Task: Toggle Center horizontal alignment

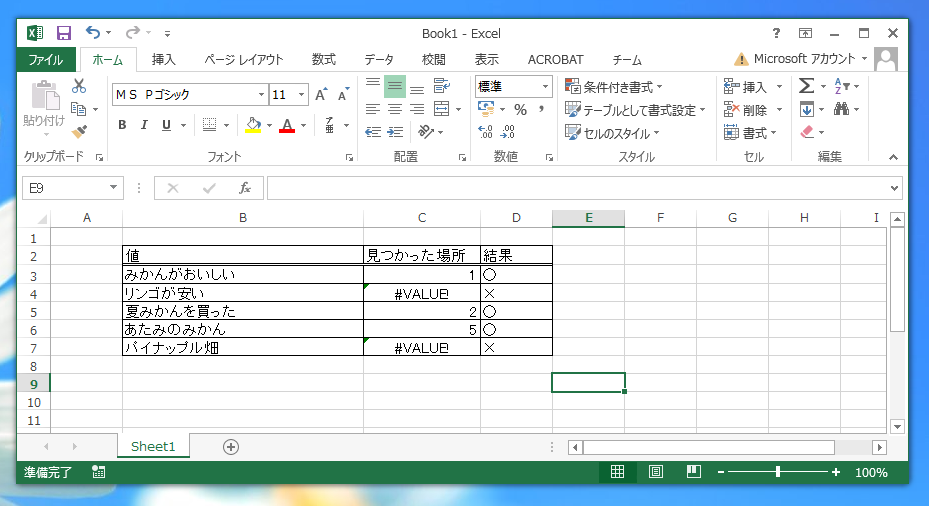Action: tap(395, 109)
